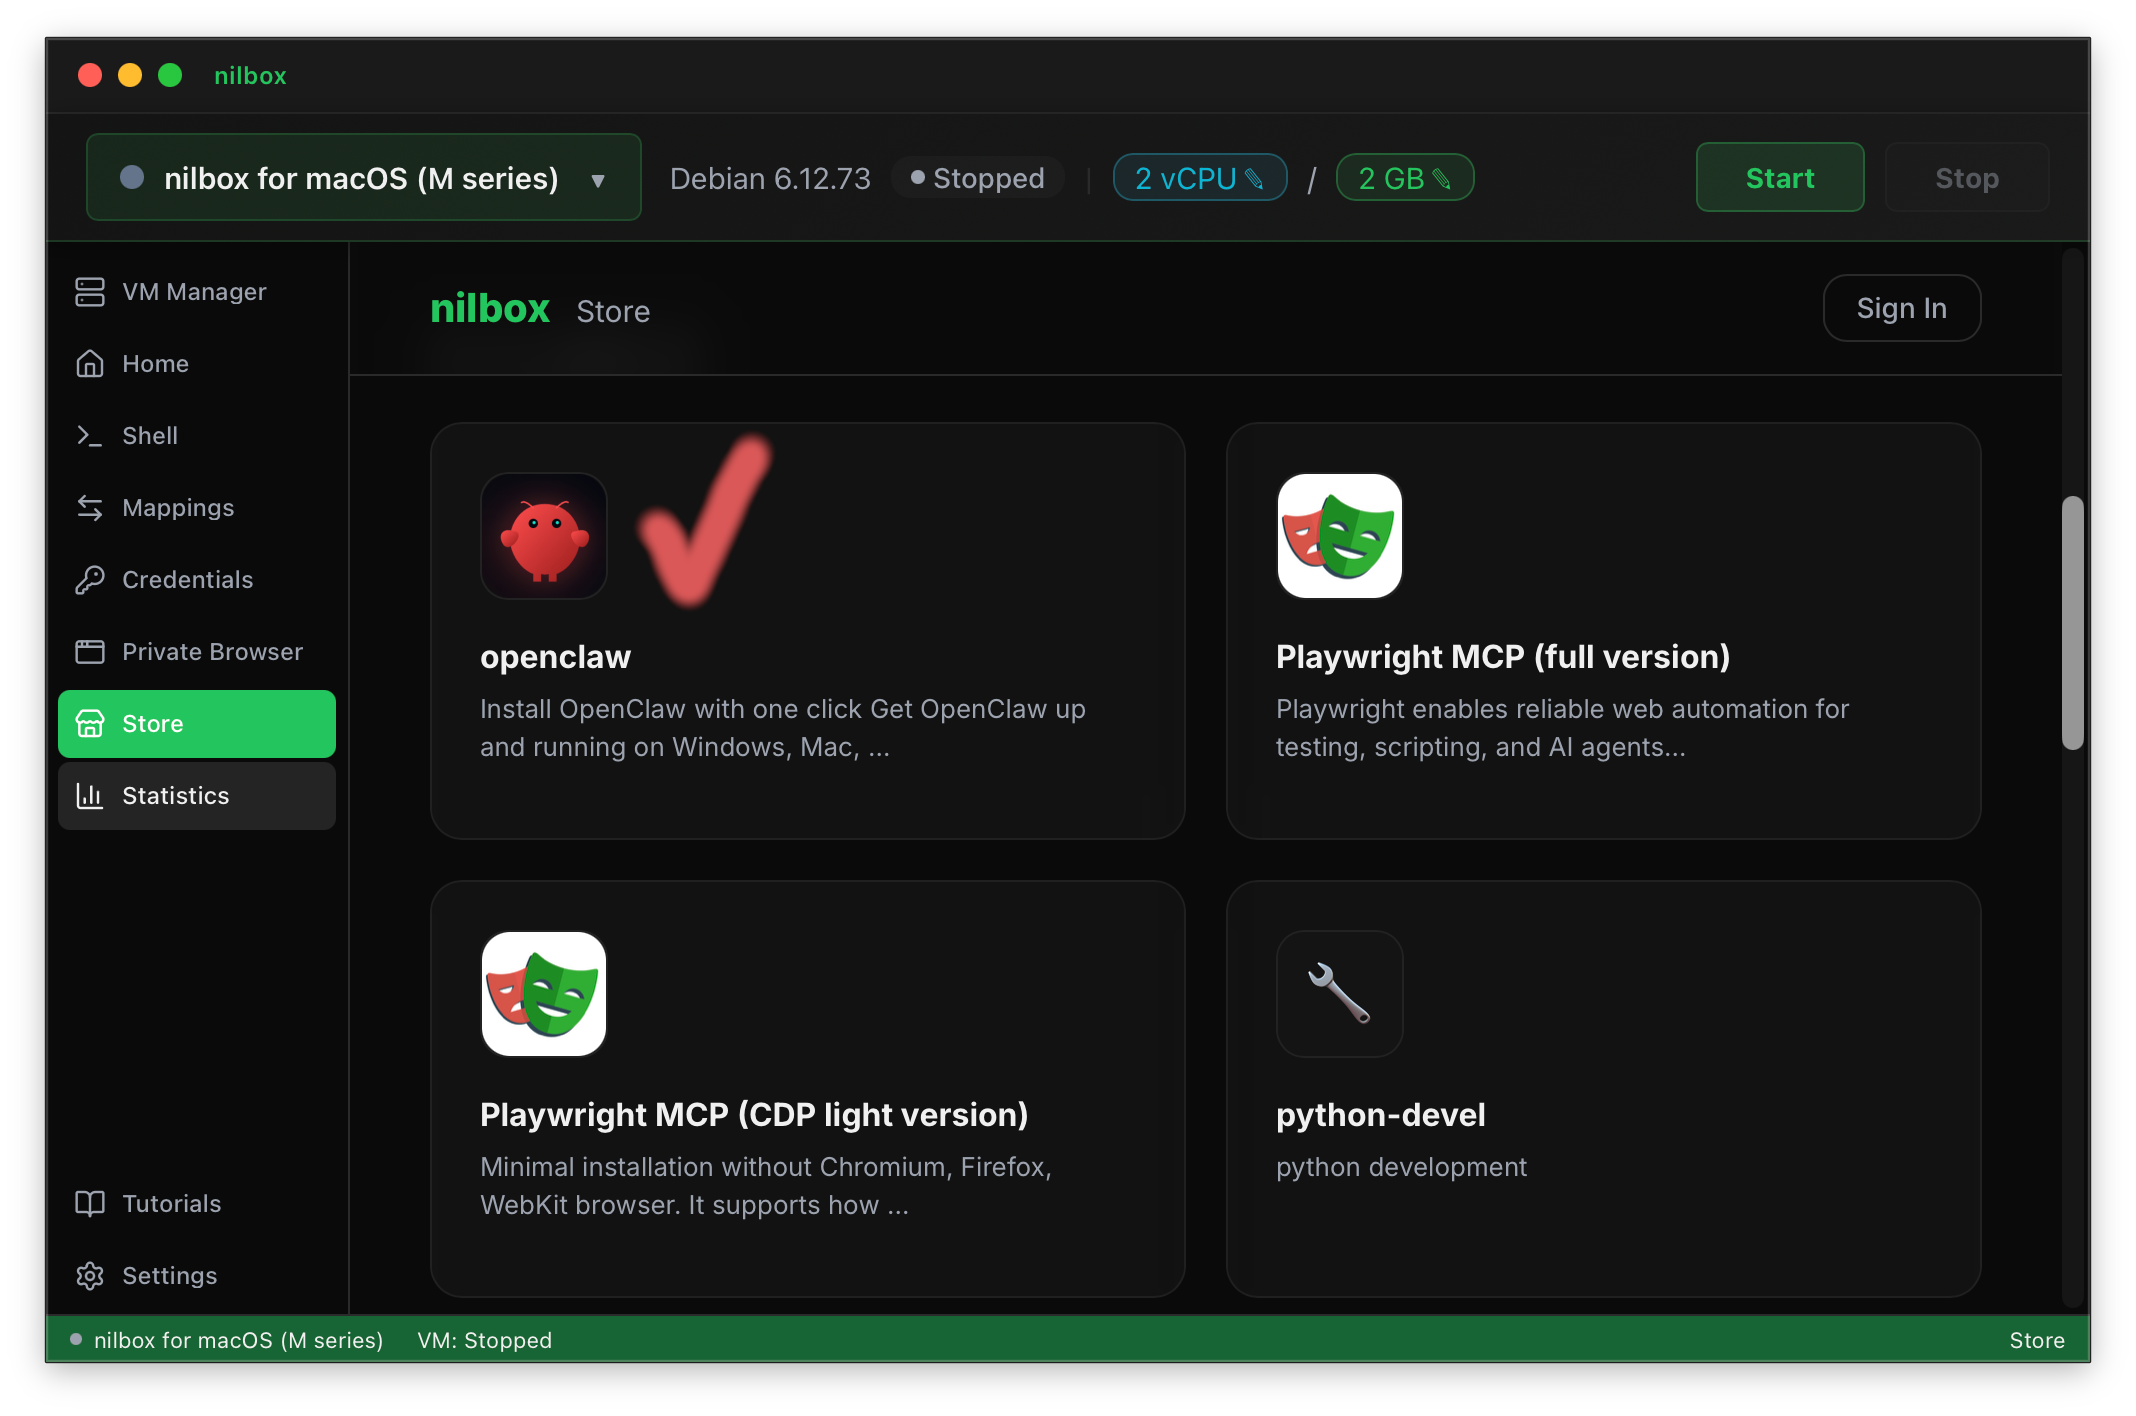Go to VM Manager in the sidebar
2136x1416 pixels.
(194, 292)
